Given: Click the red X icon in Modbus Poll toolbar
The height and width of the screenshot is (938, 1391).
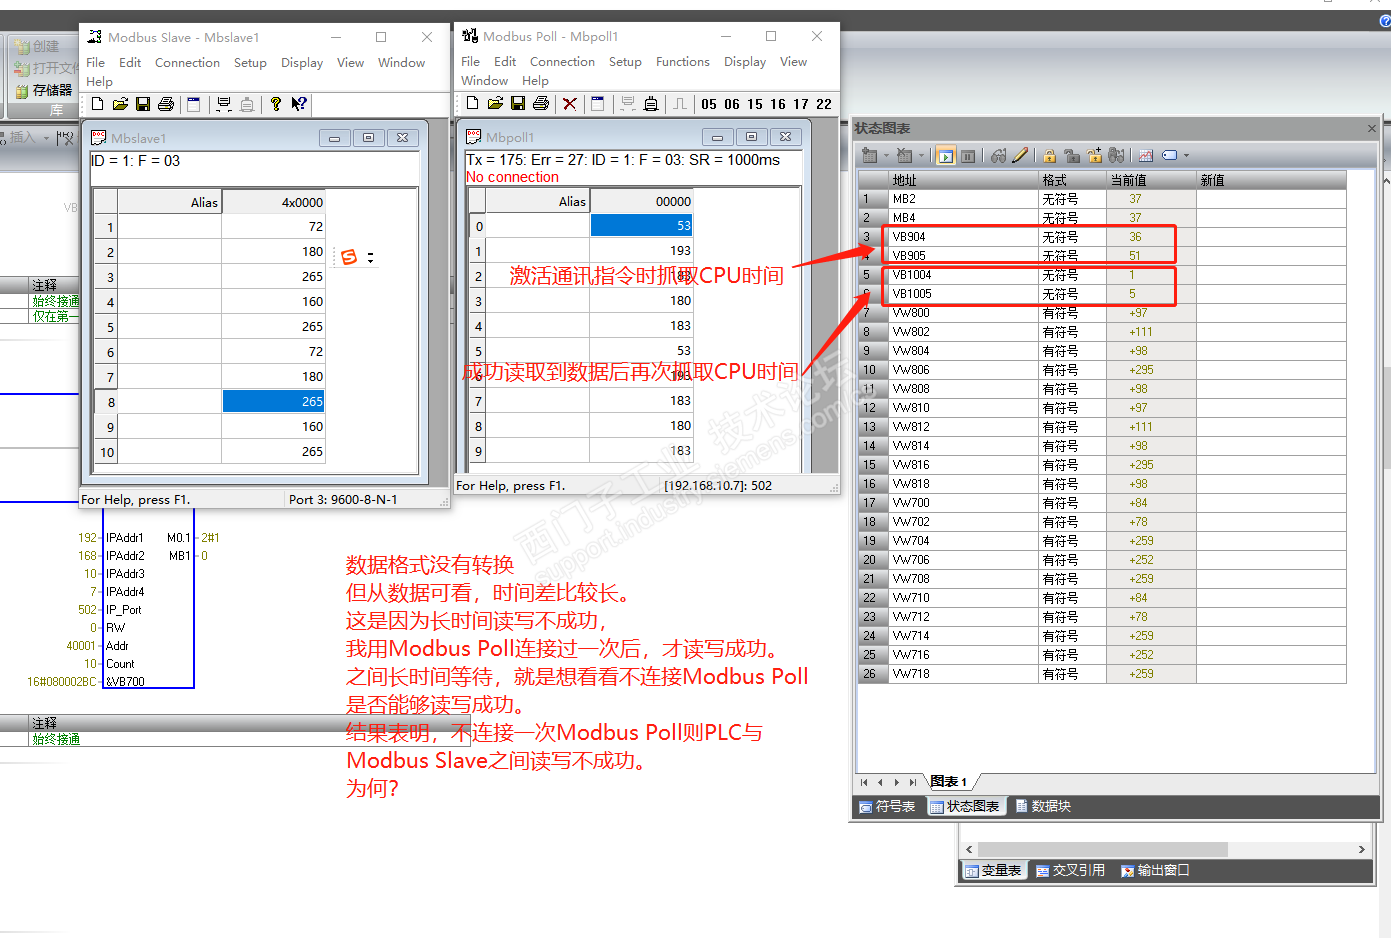Looking at the screenshot, I should point(570,103).
